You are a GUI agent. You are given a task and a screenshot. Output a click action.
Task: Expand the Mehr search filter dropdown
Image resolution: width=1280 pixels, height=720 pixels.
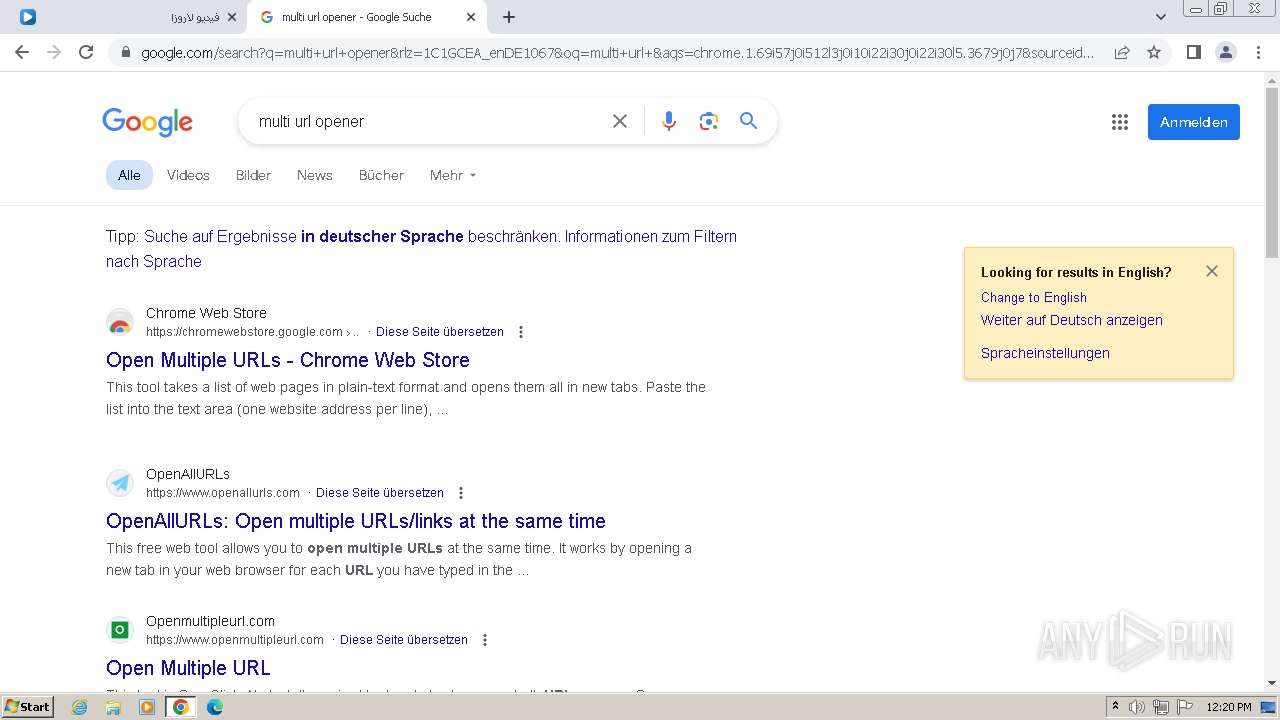[x=453, y=175]
